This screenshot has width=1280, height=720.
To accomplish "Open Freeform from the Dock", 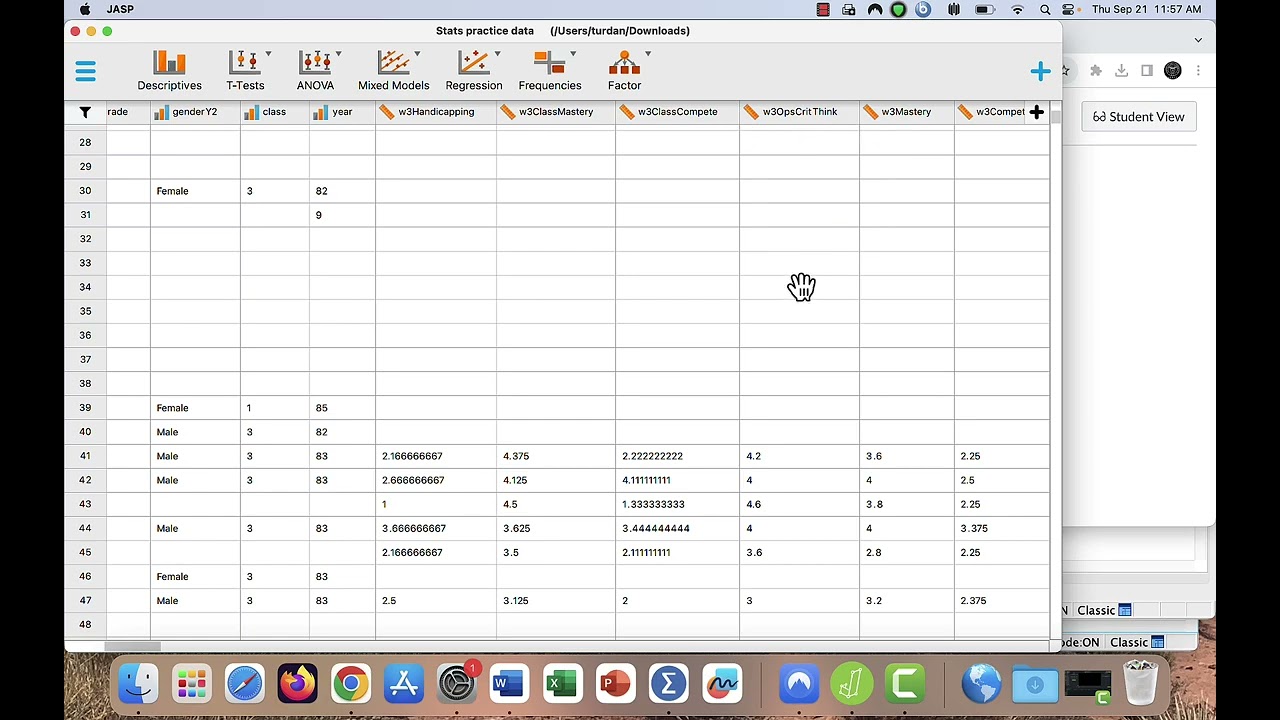I will 721,684.
